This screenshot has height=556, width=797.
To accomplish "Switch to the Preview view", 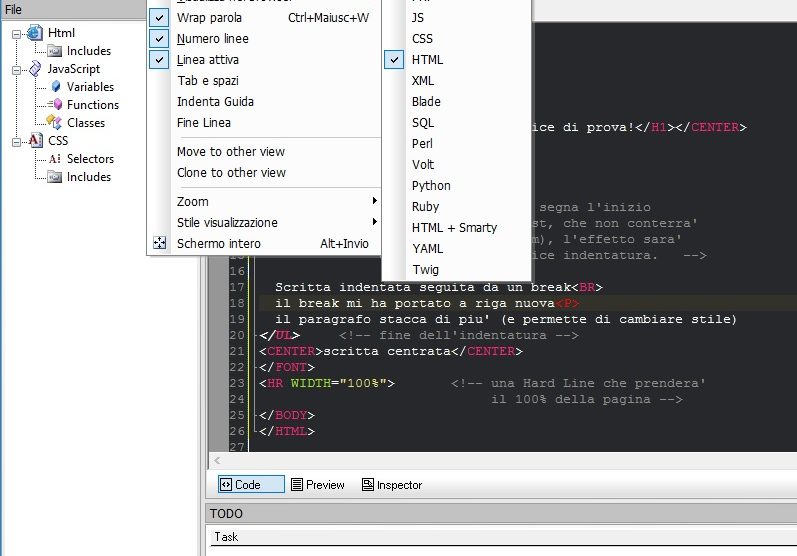I will [317, 485].
